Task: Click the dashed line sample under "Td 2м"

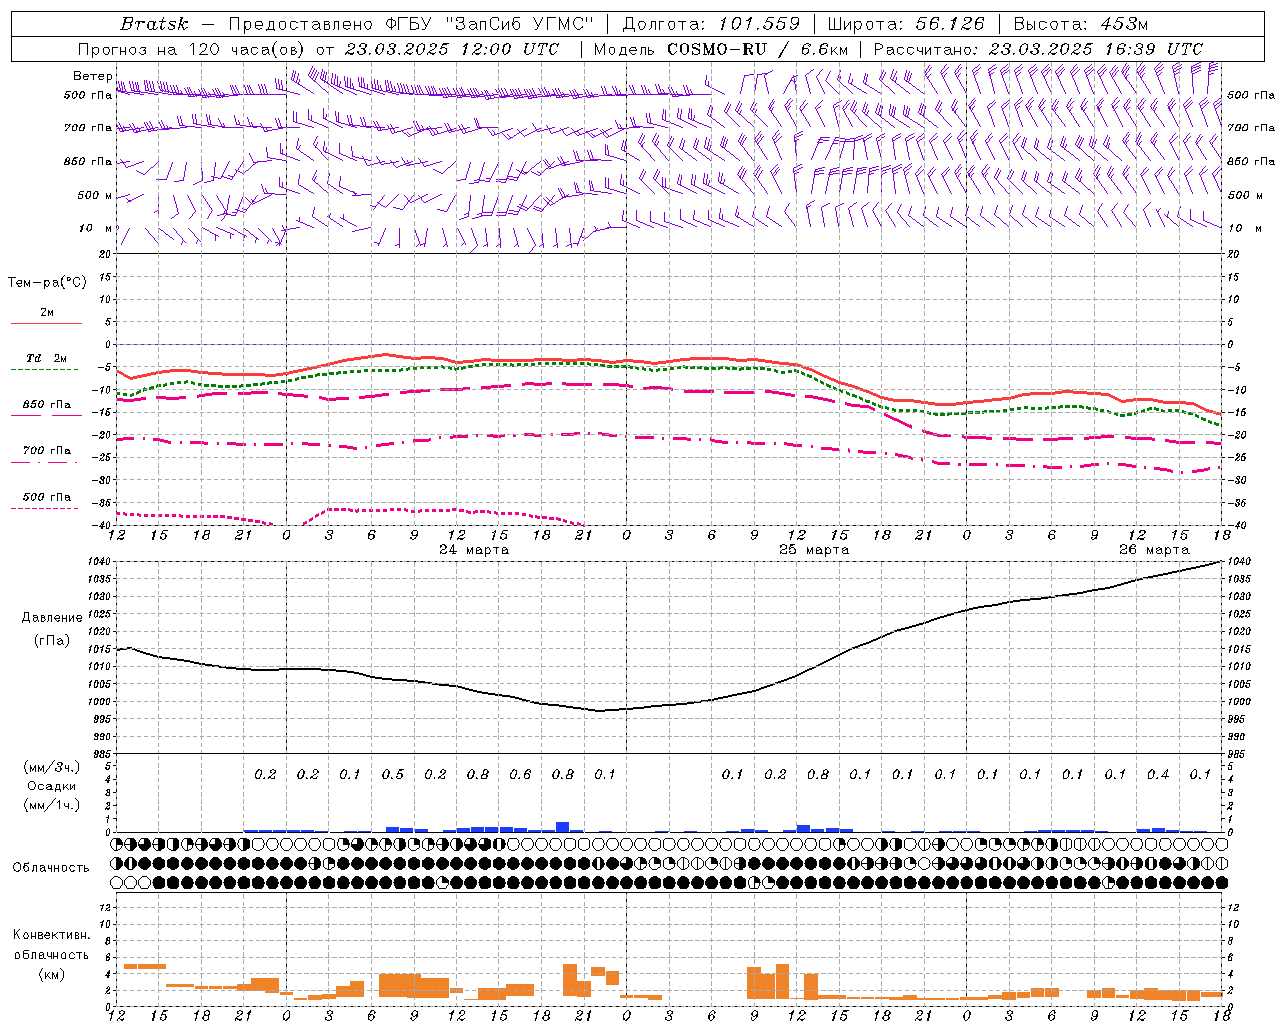Action: tap(44, 370)
